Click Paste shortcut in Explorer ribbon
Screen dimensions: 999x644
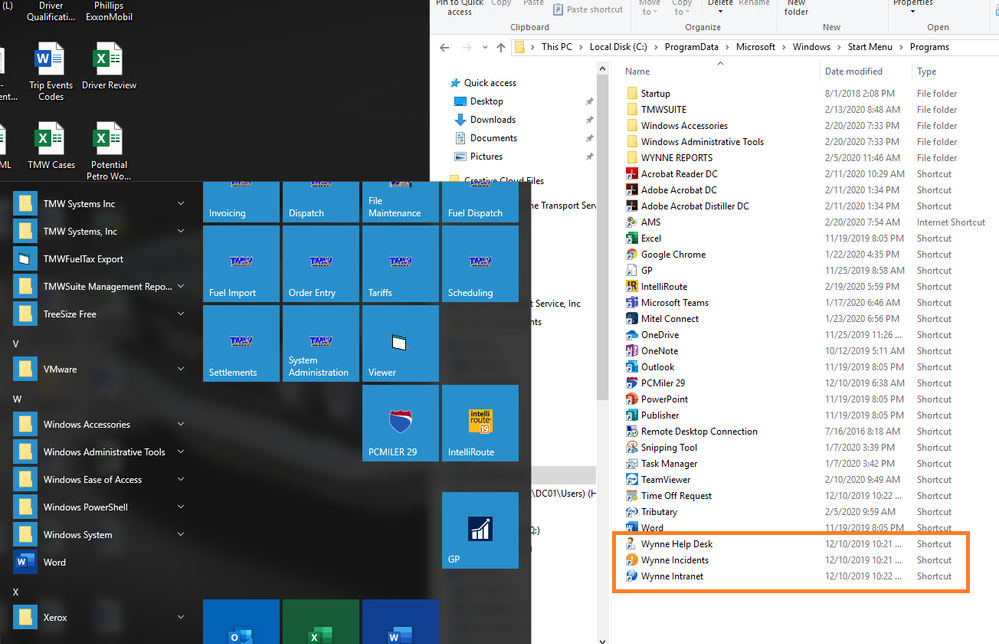(x=587, y=10)
